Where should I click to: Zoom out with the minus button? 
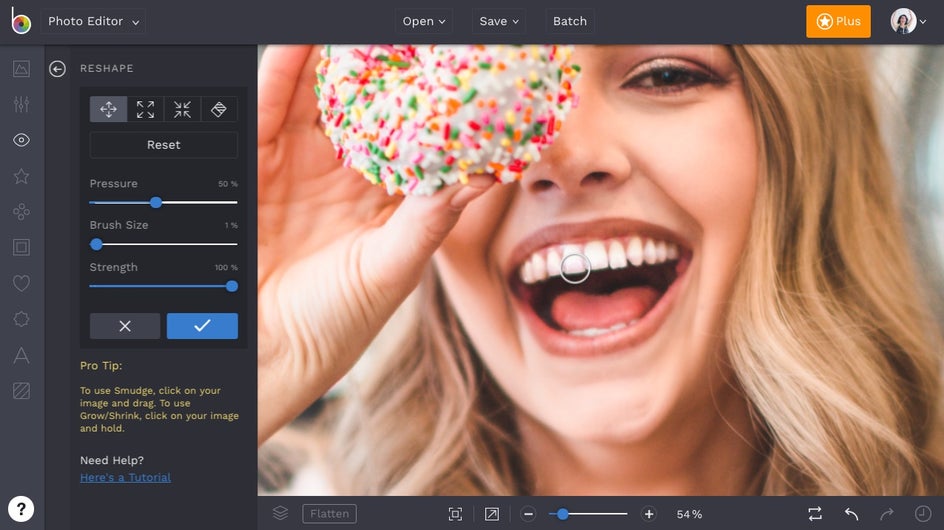point(528,514)
